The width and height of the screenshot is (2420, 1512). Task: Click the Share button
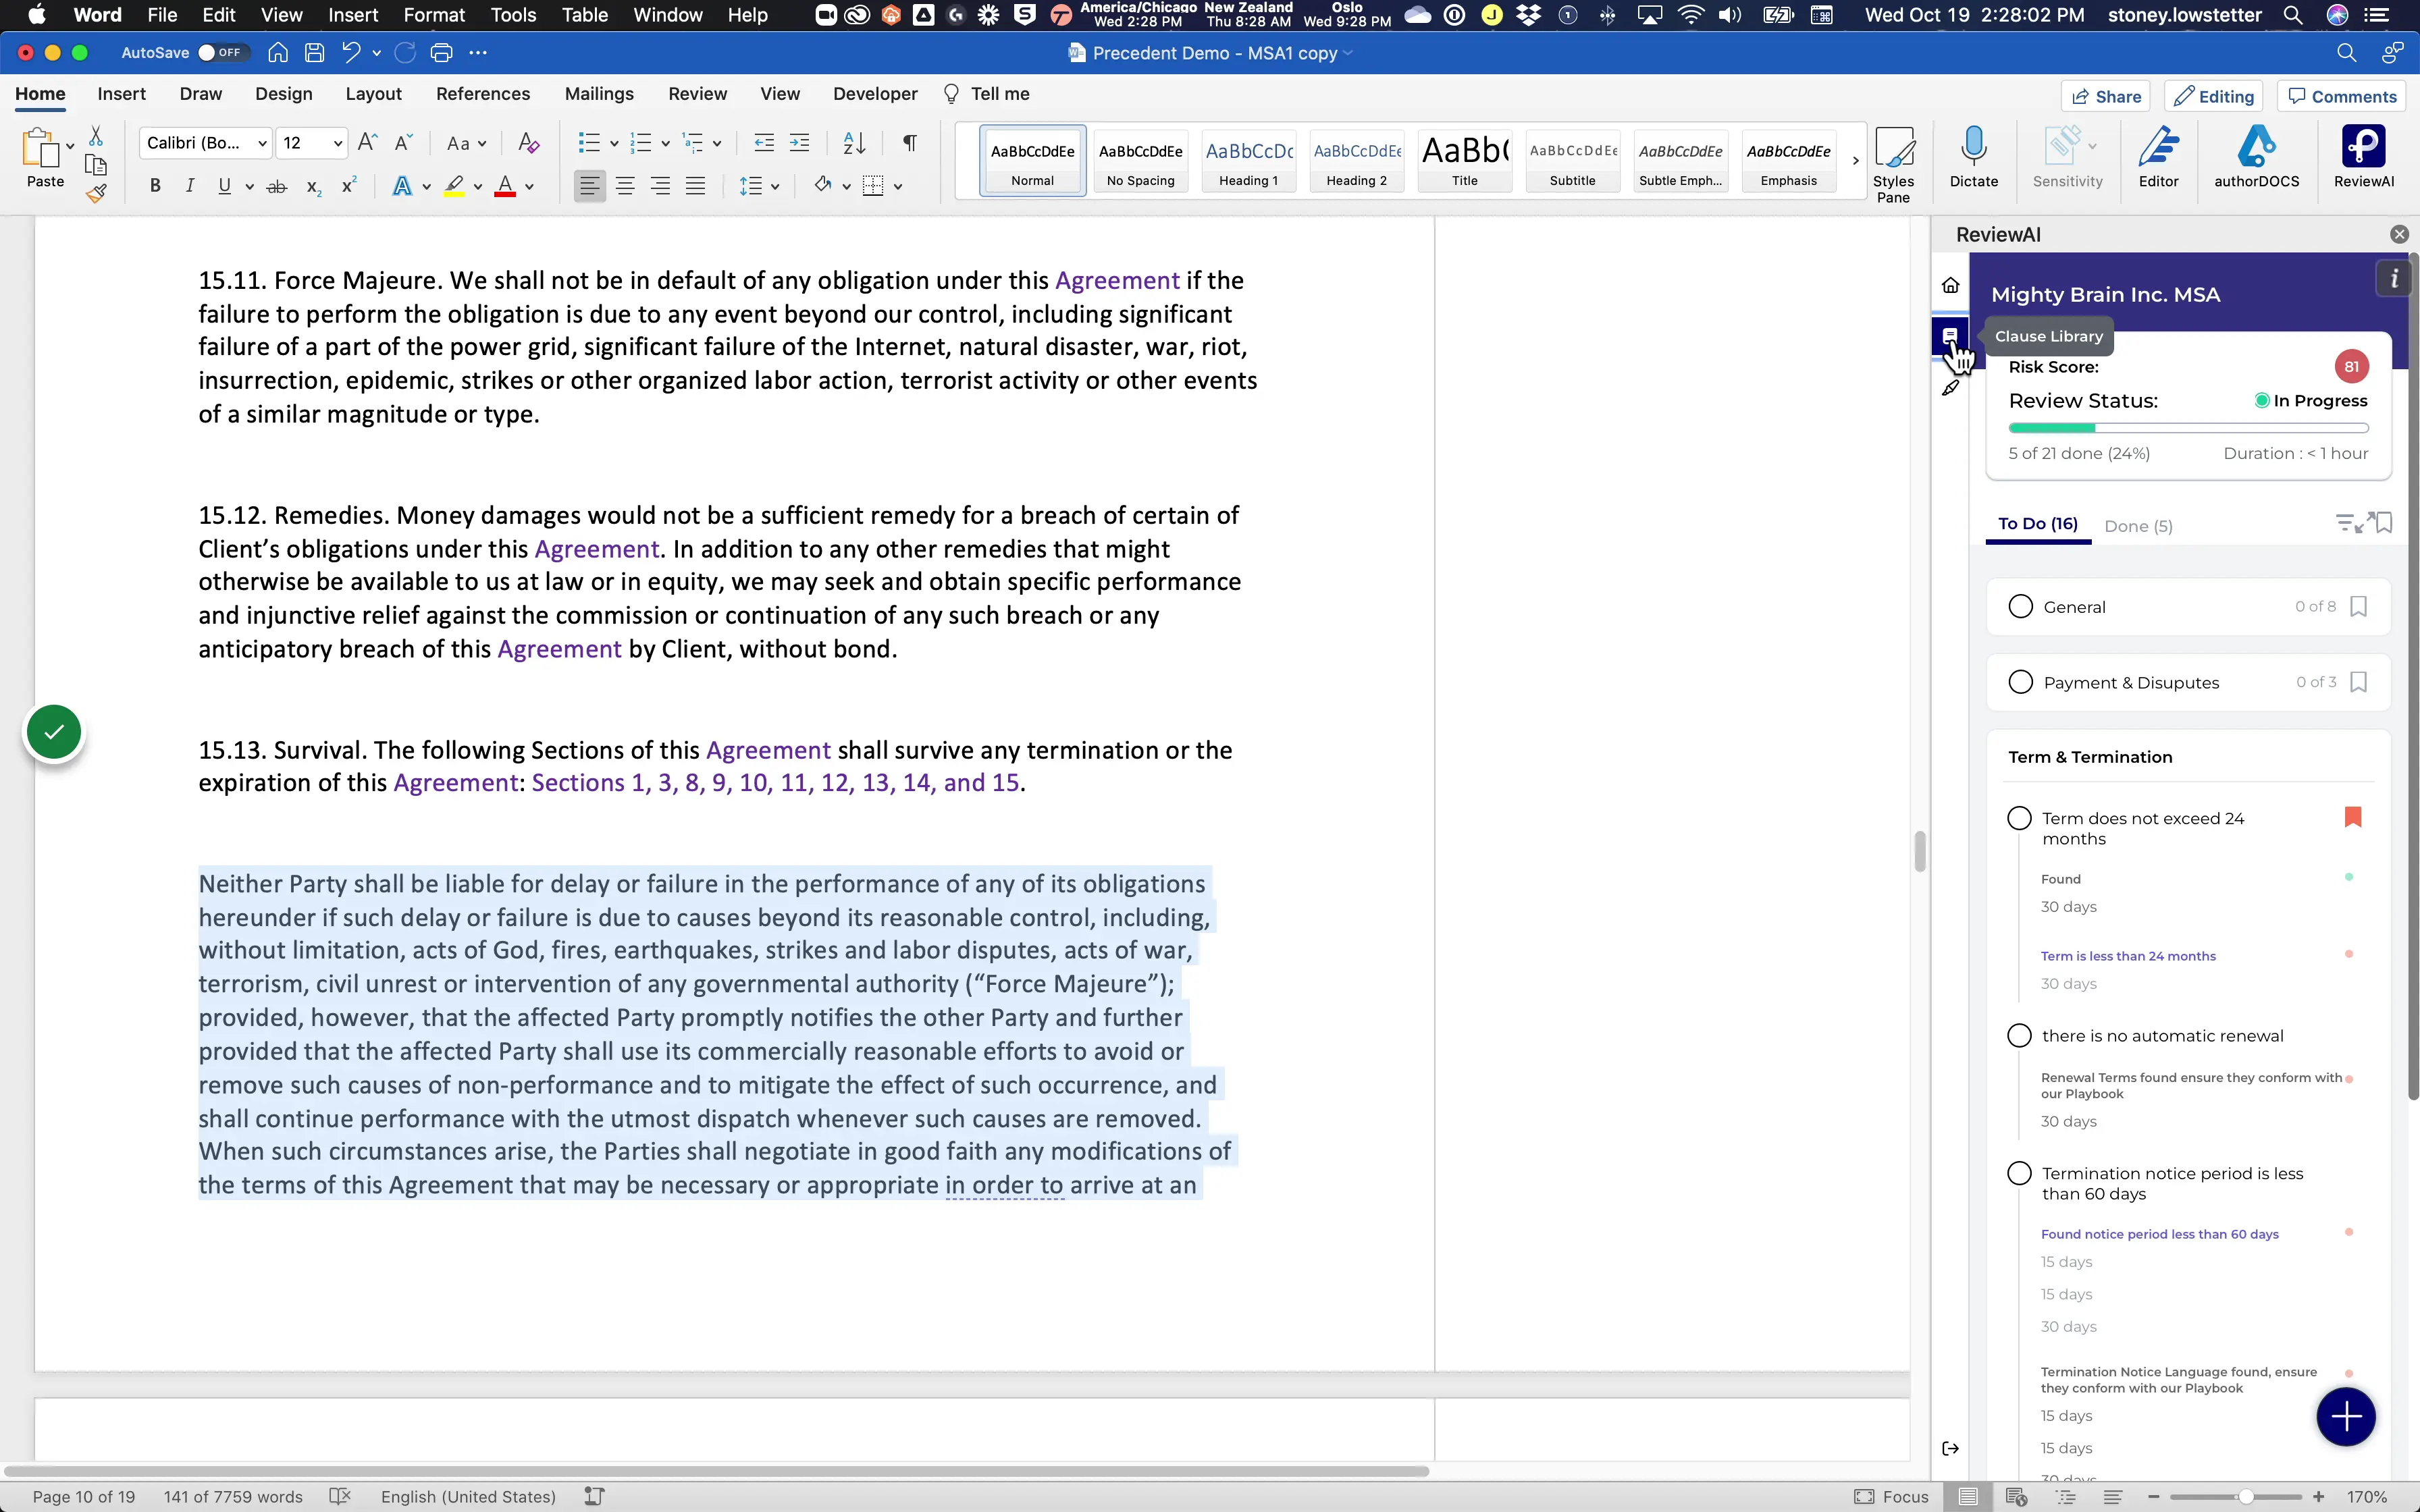(x=2106, y=96)
